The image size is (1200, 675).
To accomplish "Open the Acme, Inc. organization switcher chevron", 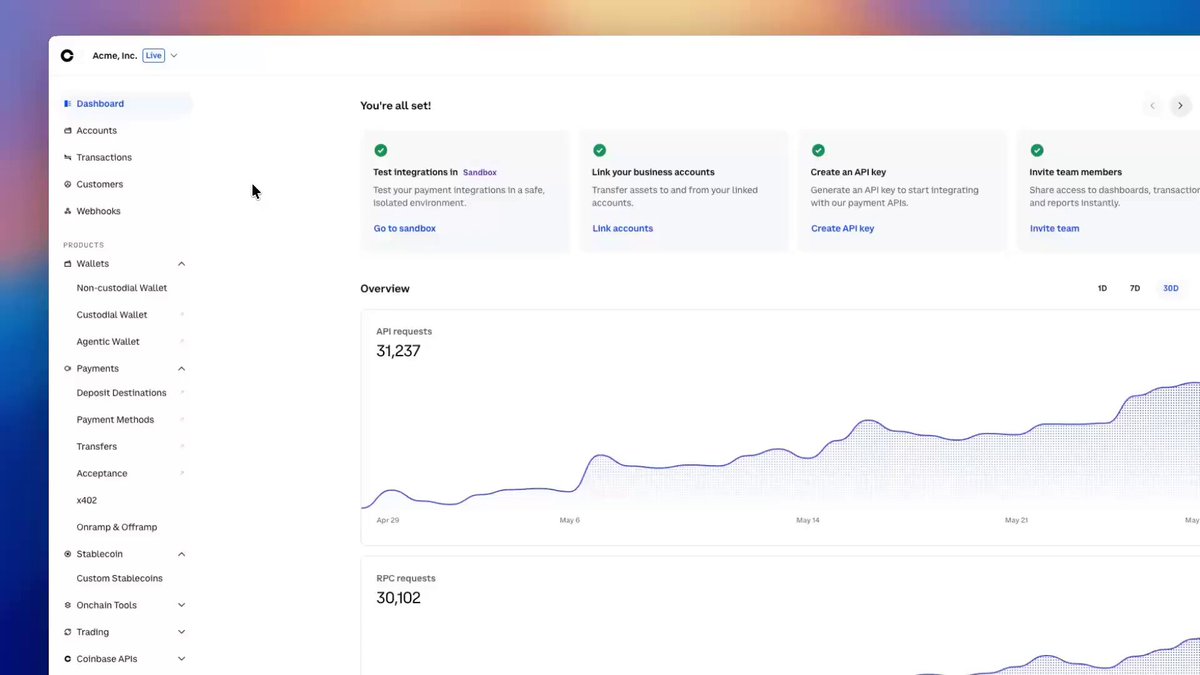I will click(x=174, y=56).
